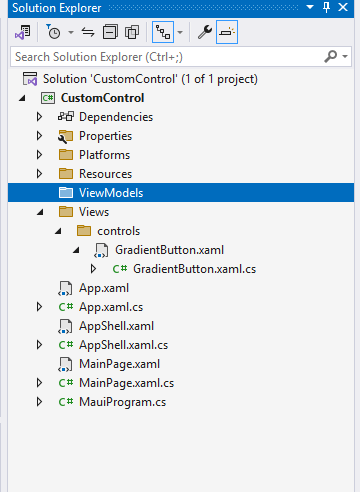Select Platforms folder label
This screenshot has height=492, width=360.
pyautogui.click(x=104, y=155)
